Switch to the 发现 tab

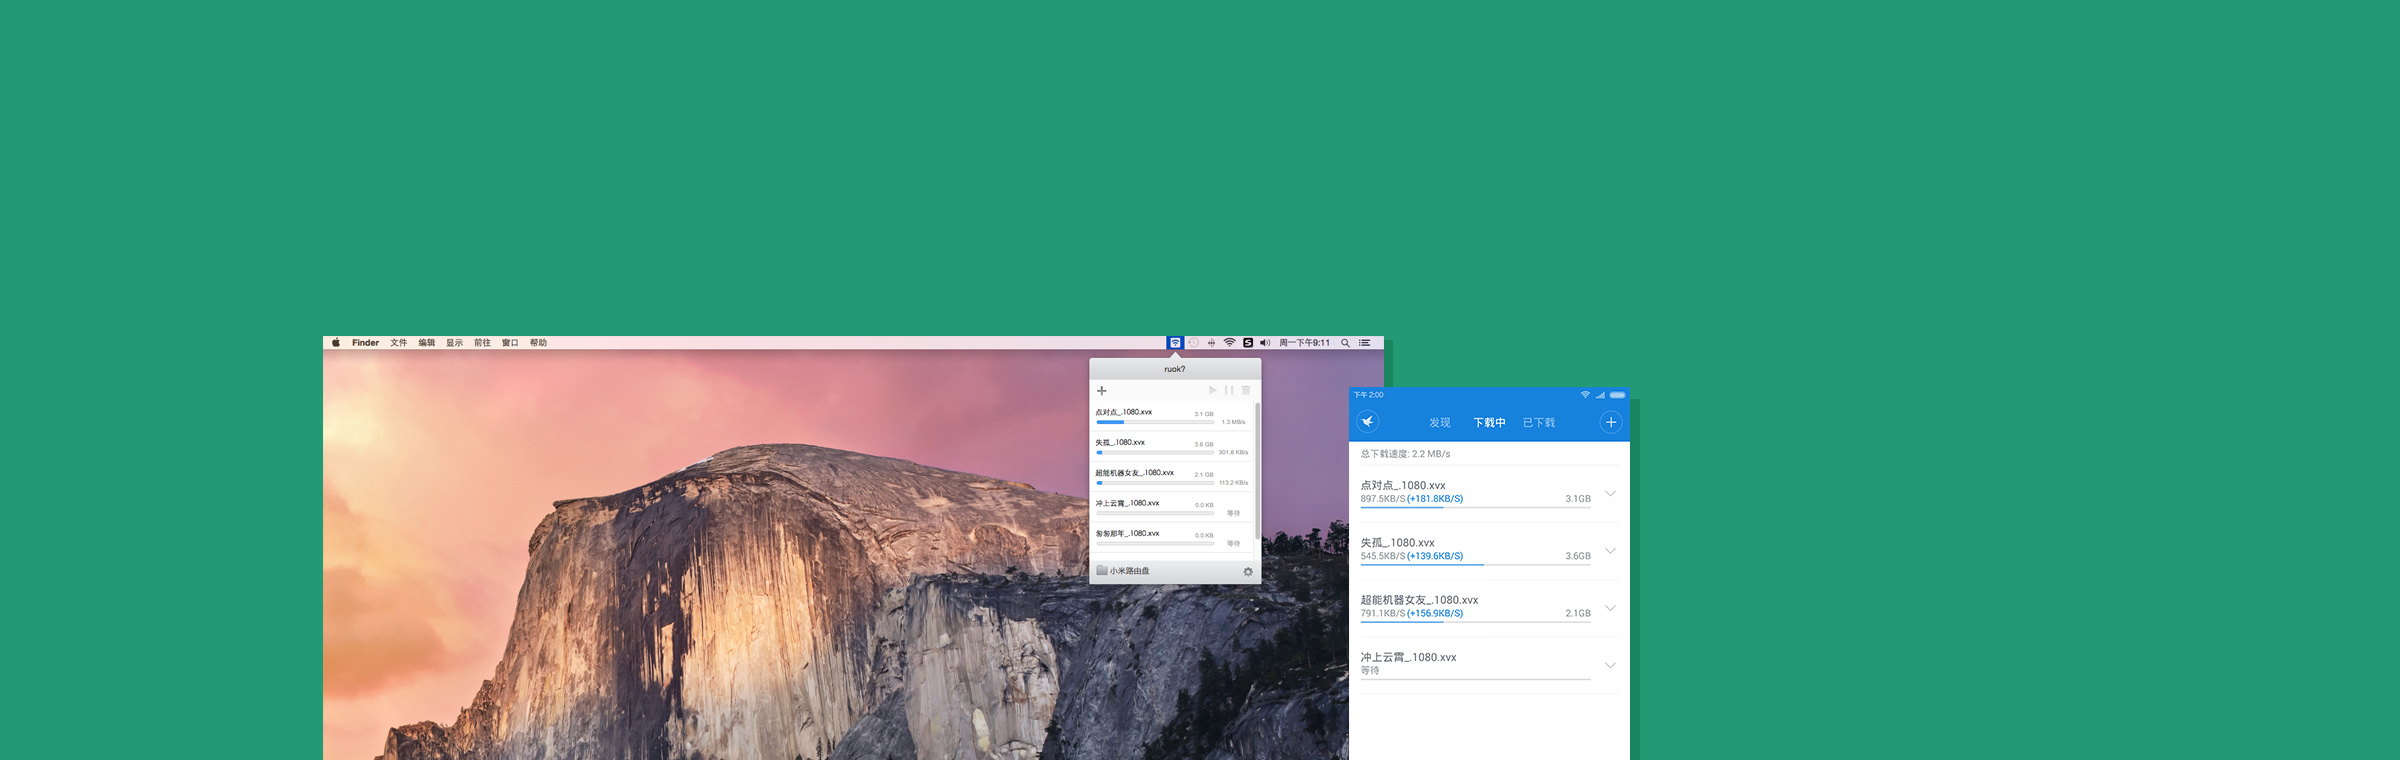[x=1439, y=423]
